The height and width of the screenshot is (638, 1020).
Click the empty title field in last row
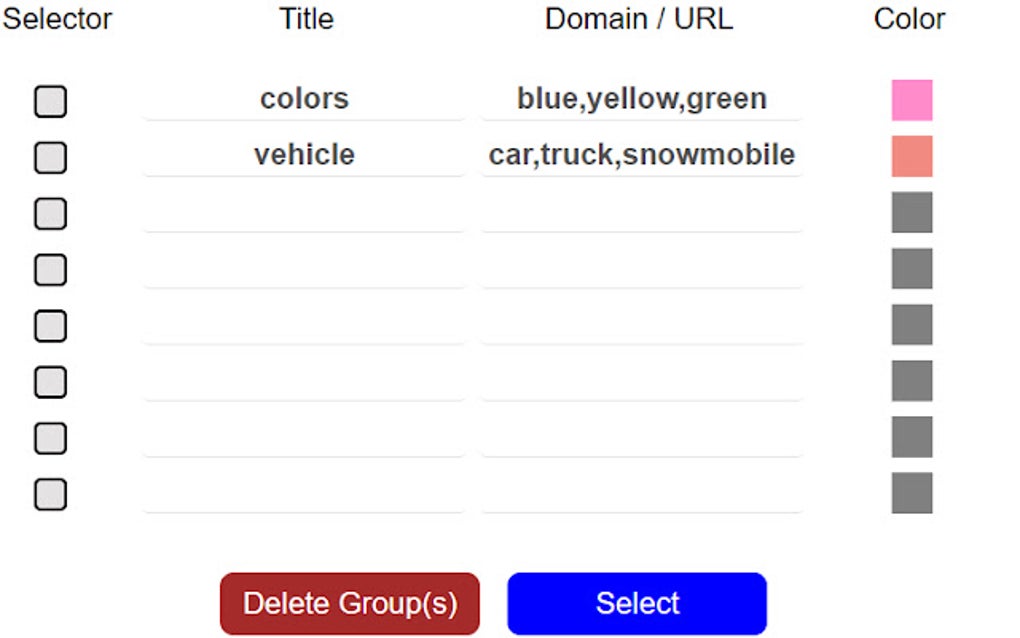point(304,492)
